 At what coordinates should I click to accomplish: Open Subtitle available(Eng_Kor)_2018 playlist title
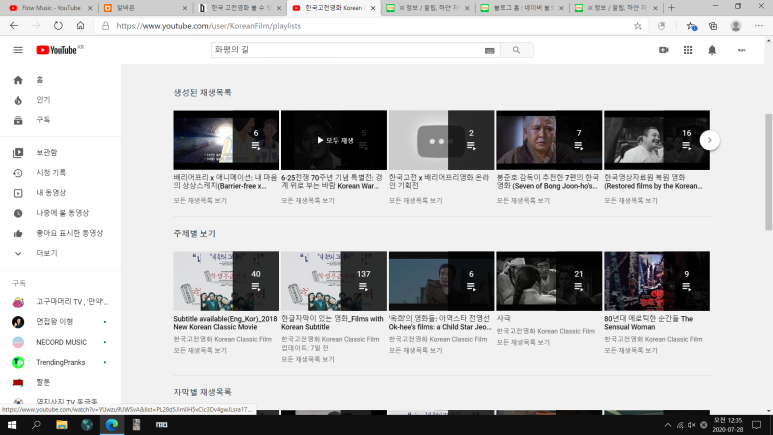pyautogui.click(x=225, y=323)
